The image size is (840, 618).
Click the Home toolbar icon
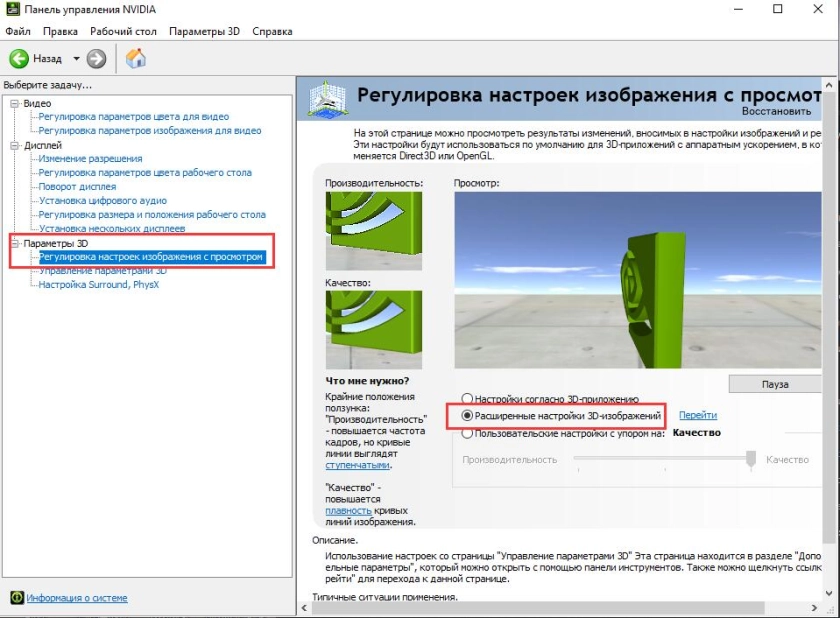(135, 58)
